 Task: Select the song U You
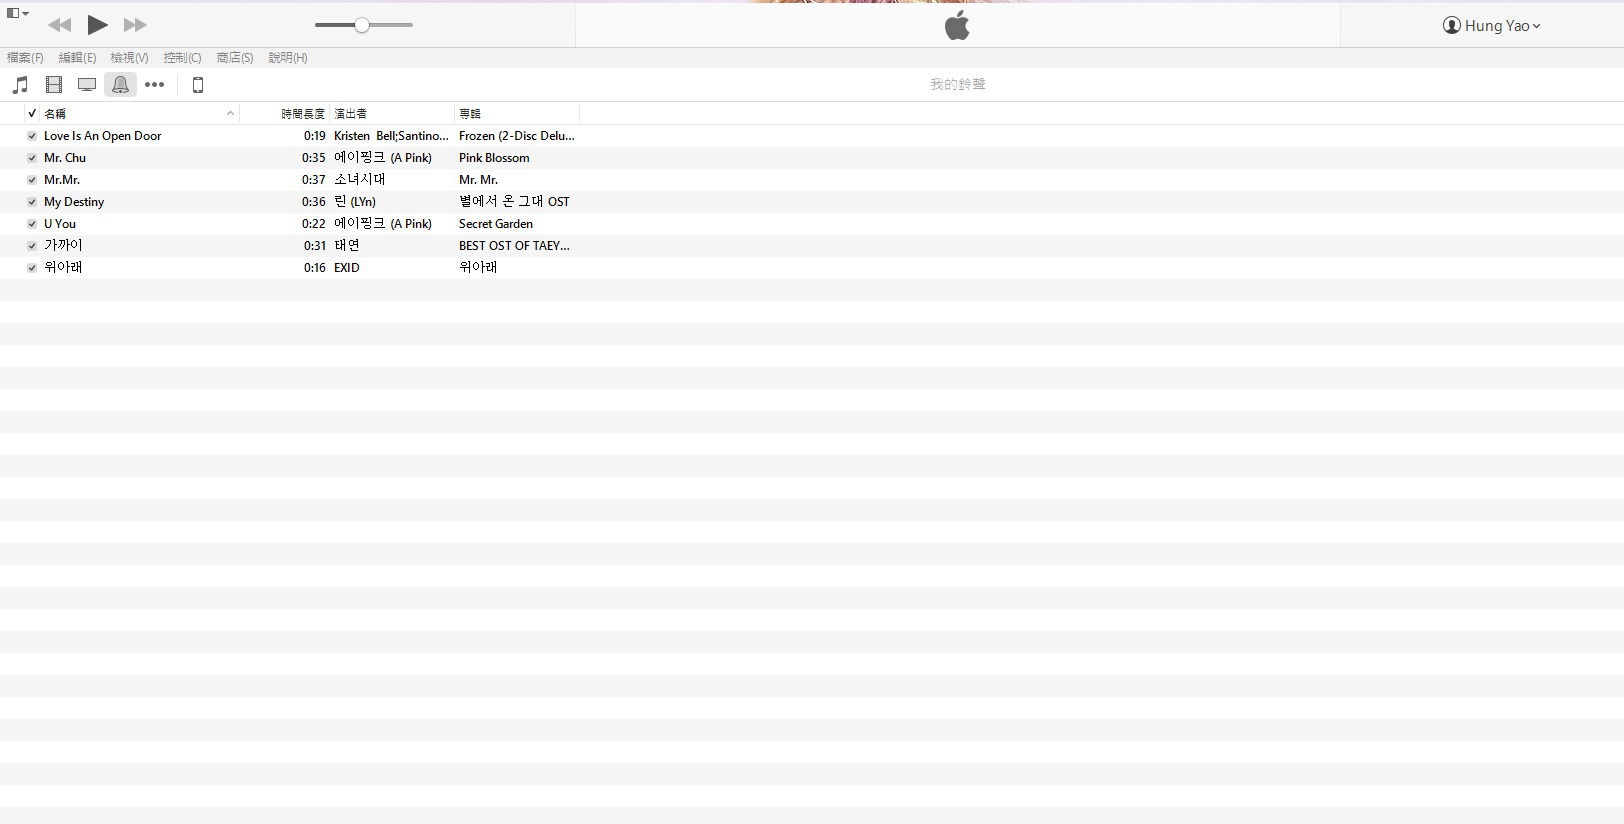pos(60,224)
